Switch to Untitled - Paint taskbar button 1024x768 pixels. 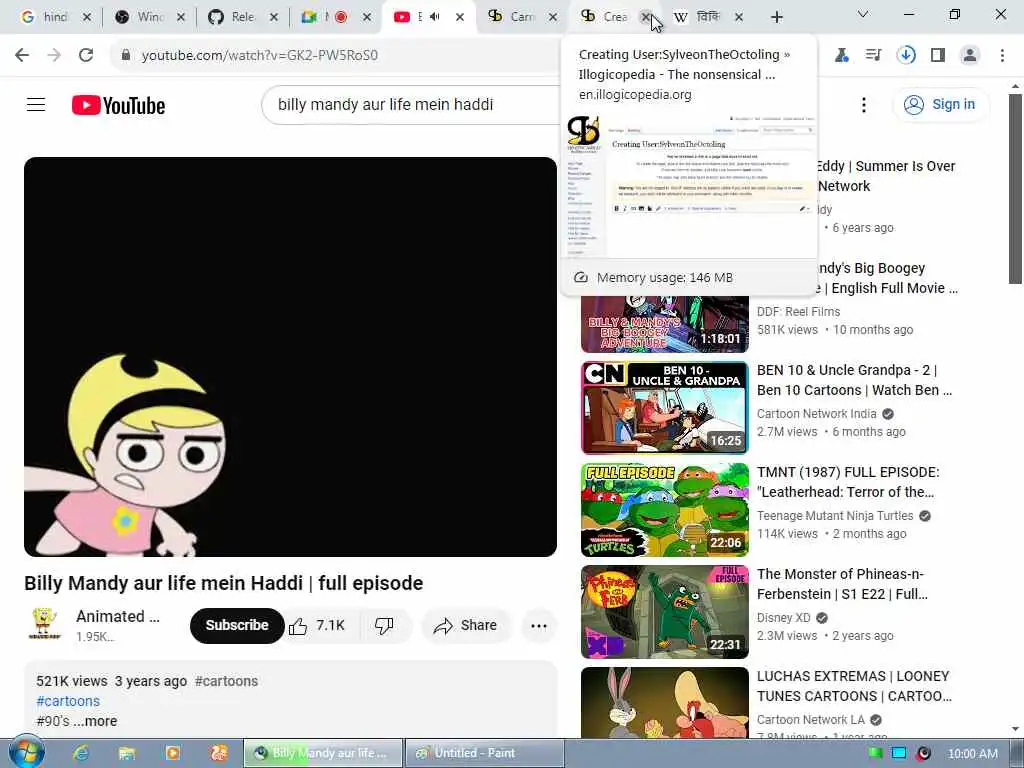(485, 753)
